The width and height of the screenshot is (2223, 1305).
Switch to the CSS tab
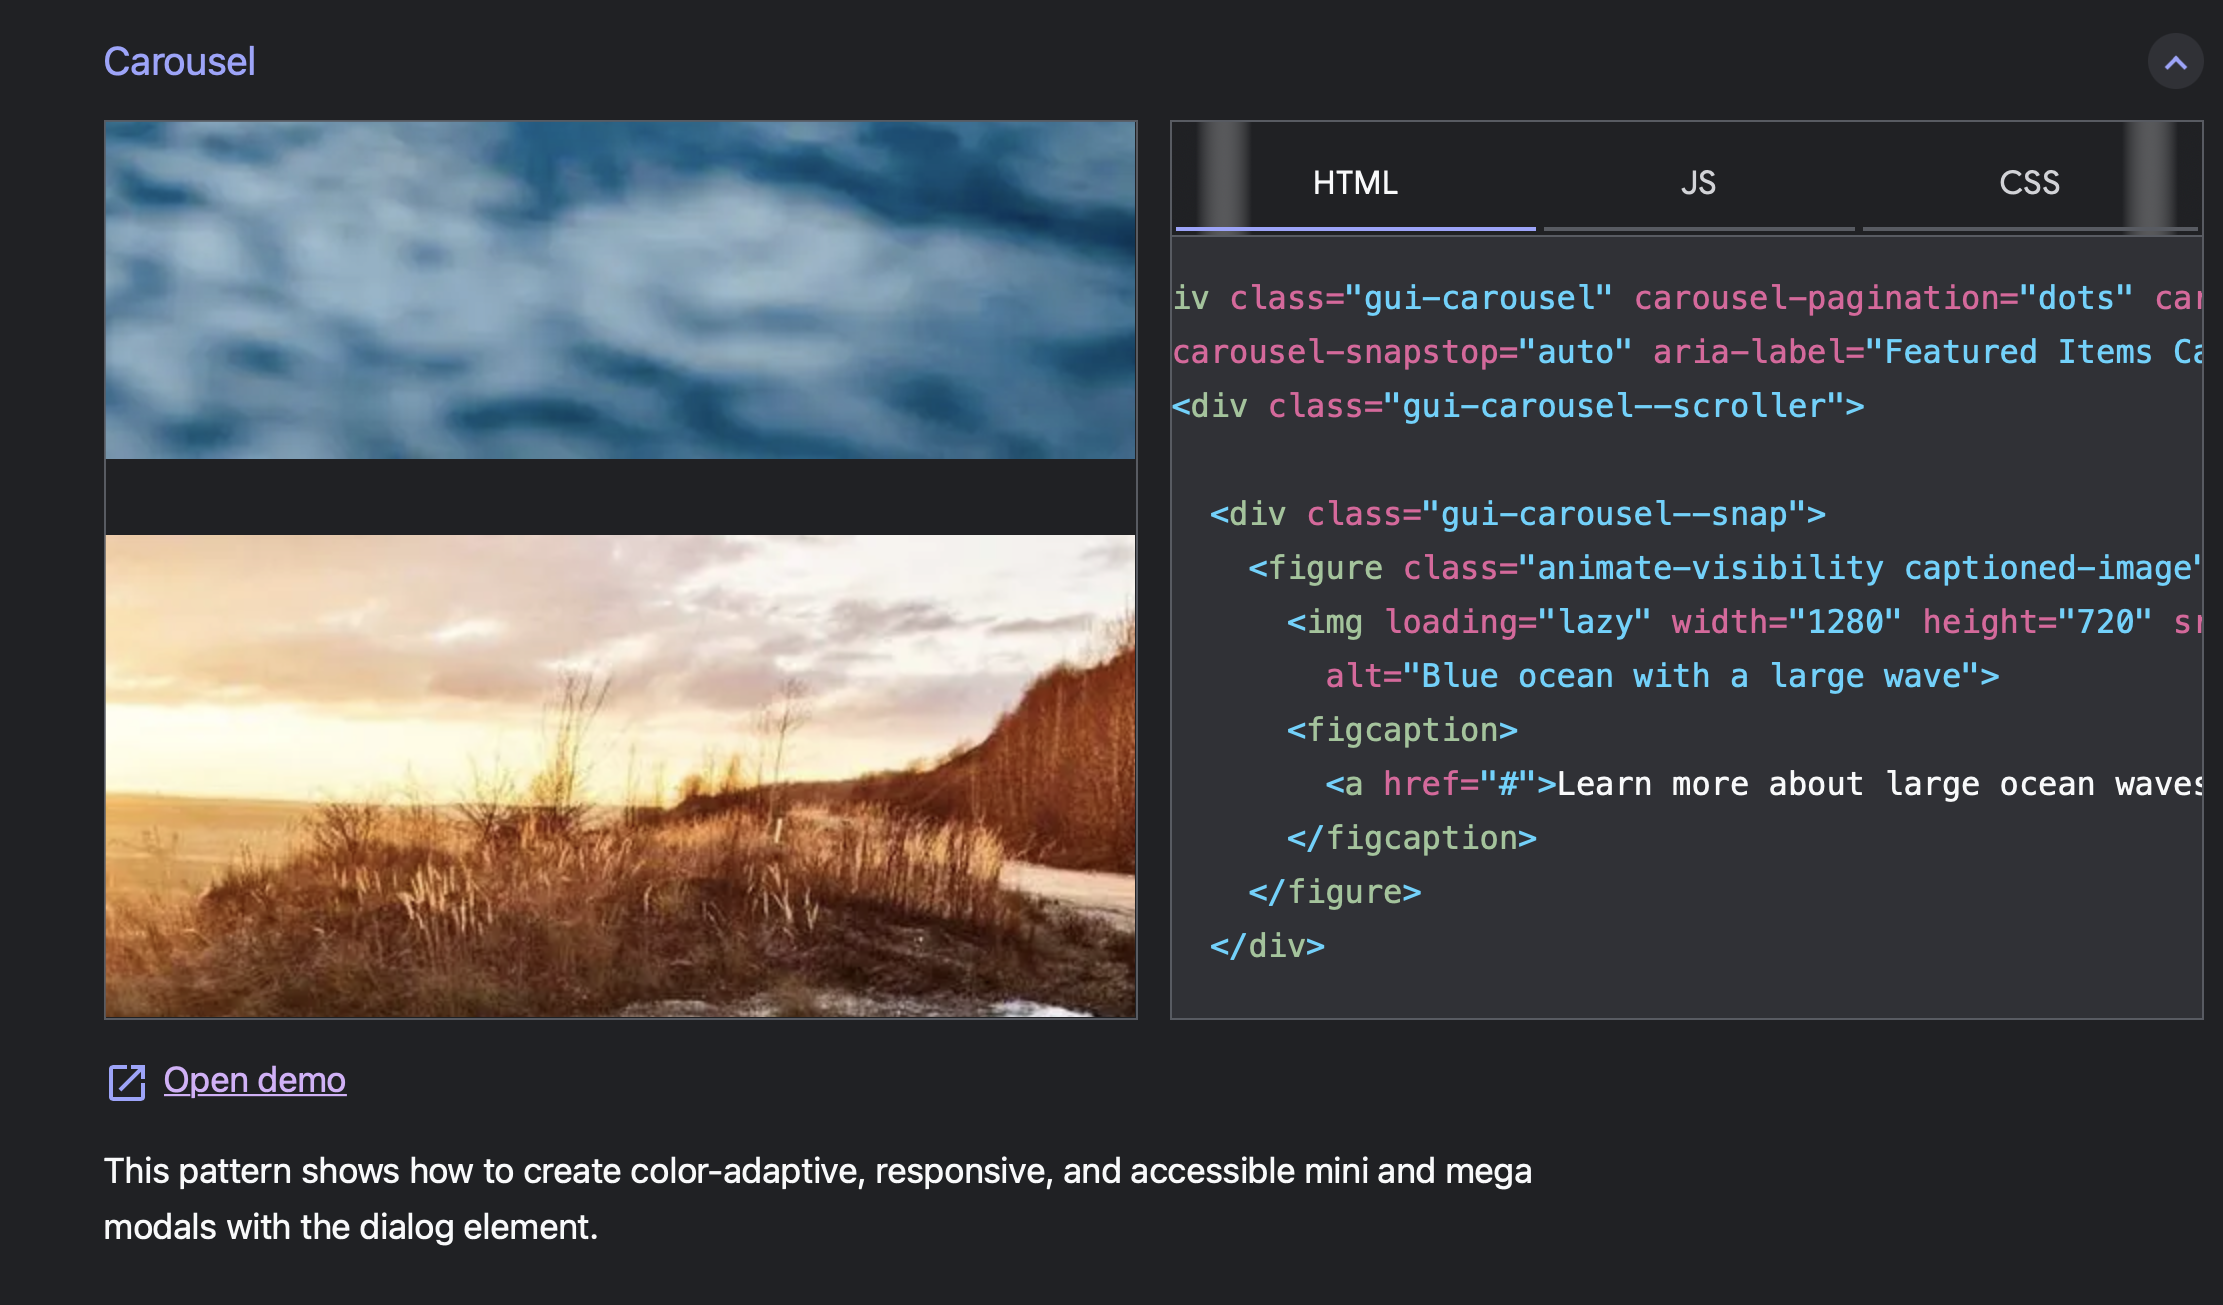[x=2030, y=182]
